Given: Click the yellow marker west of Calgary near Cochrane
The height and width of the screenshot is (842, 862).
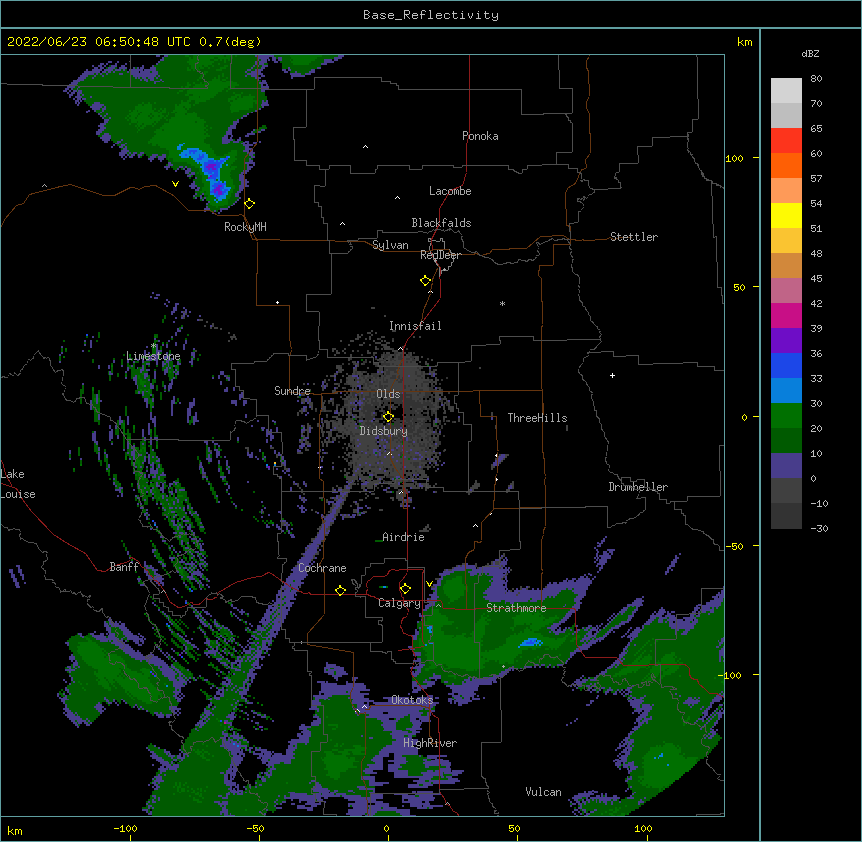Looking at the screenshot, I should (x=340, y=590).
